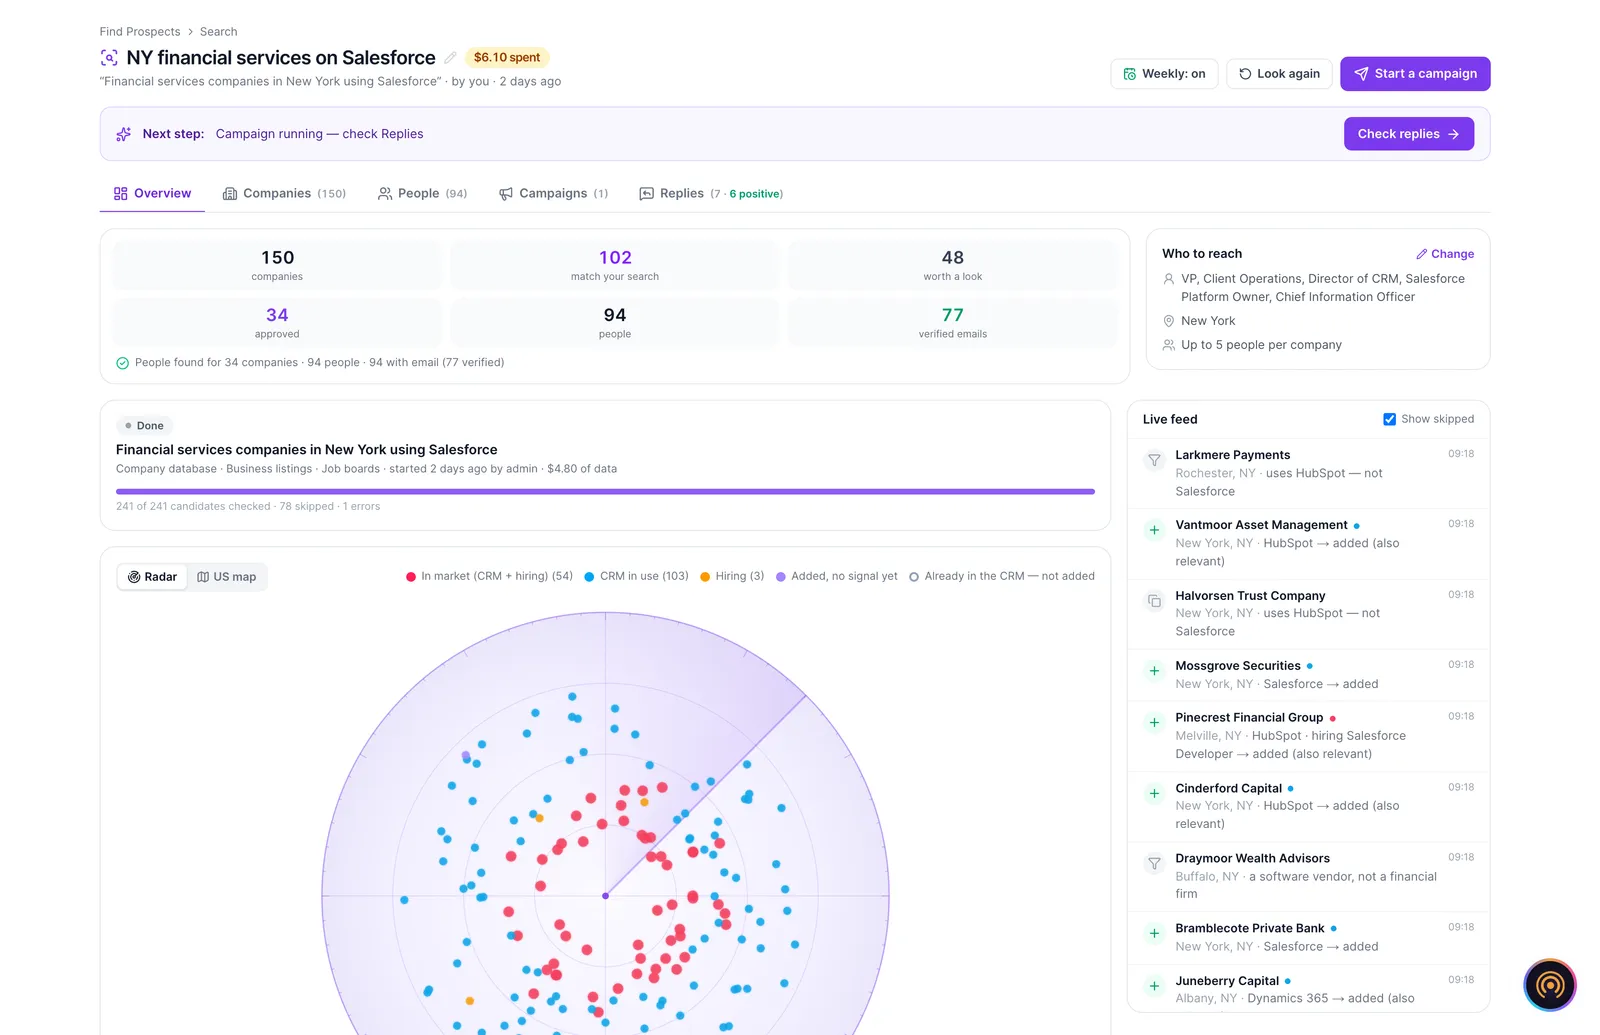Open the People (94) tab
This screenshot has height=1035, width=1600.
tap(422, 194)
